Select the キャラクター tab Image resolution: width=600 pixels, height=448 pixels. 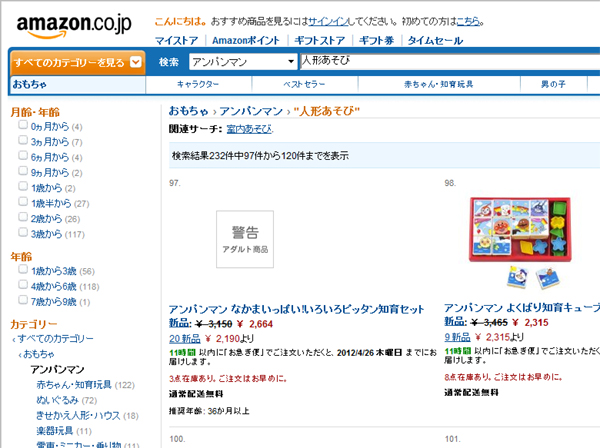198,84
